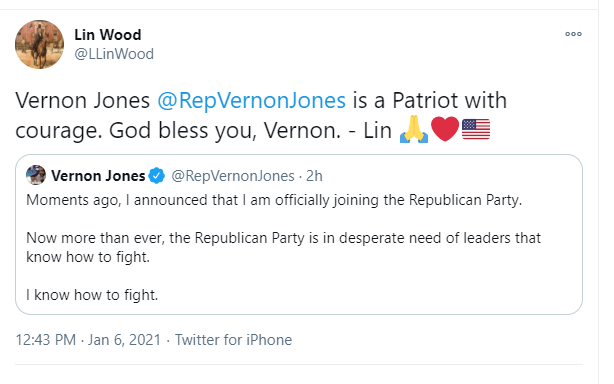Open the Vernon Jones name in quoted tweet

[98, 176]
